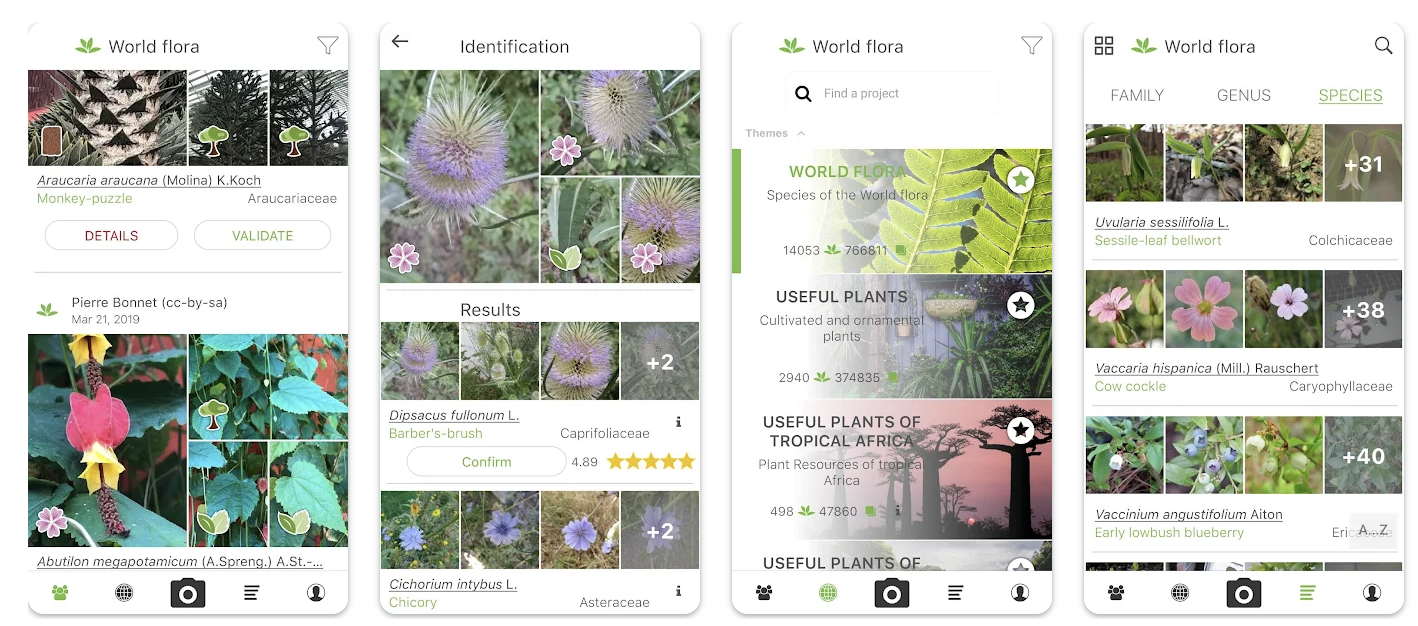Open the filter icon on the Find a project screen
The width and height of the screenshot is (1418, 626).
pyautogui.click(x=1031, y=45)
